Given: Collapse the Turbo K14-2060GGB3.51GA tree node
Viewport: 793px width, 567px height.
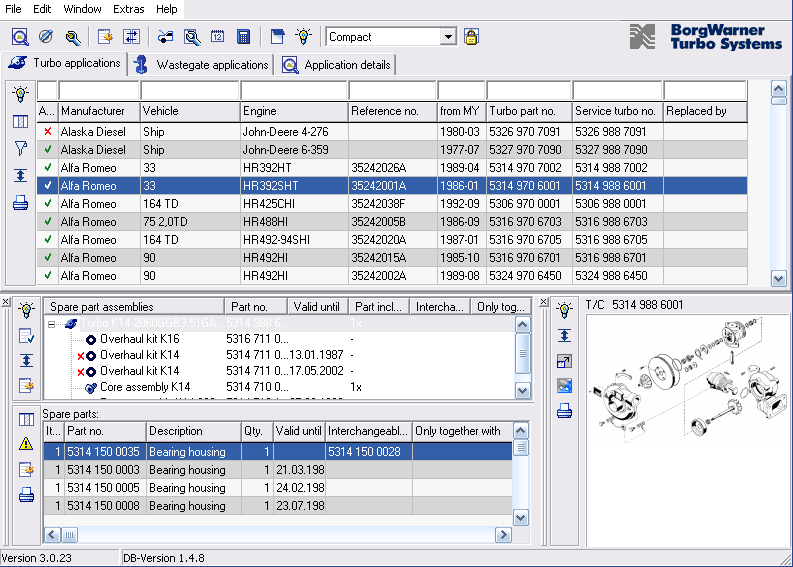Looking at the screenshot, I should coord(52,324).
